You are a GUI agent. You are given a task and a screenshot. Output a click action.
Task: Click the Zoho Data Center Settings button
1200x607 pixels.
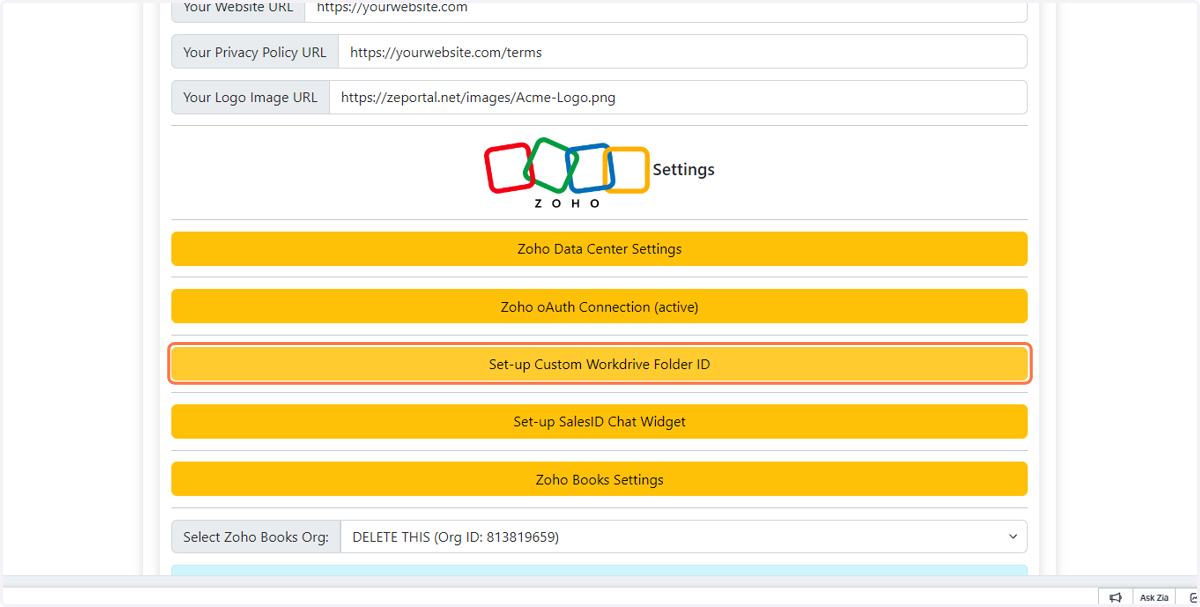coord(599,249)
